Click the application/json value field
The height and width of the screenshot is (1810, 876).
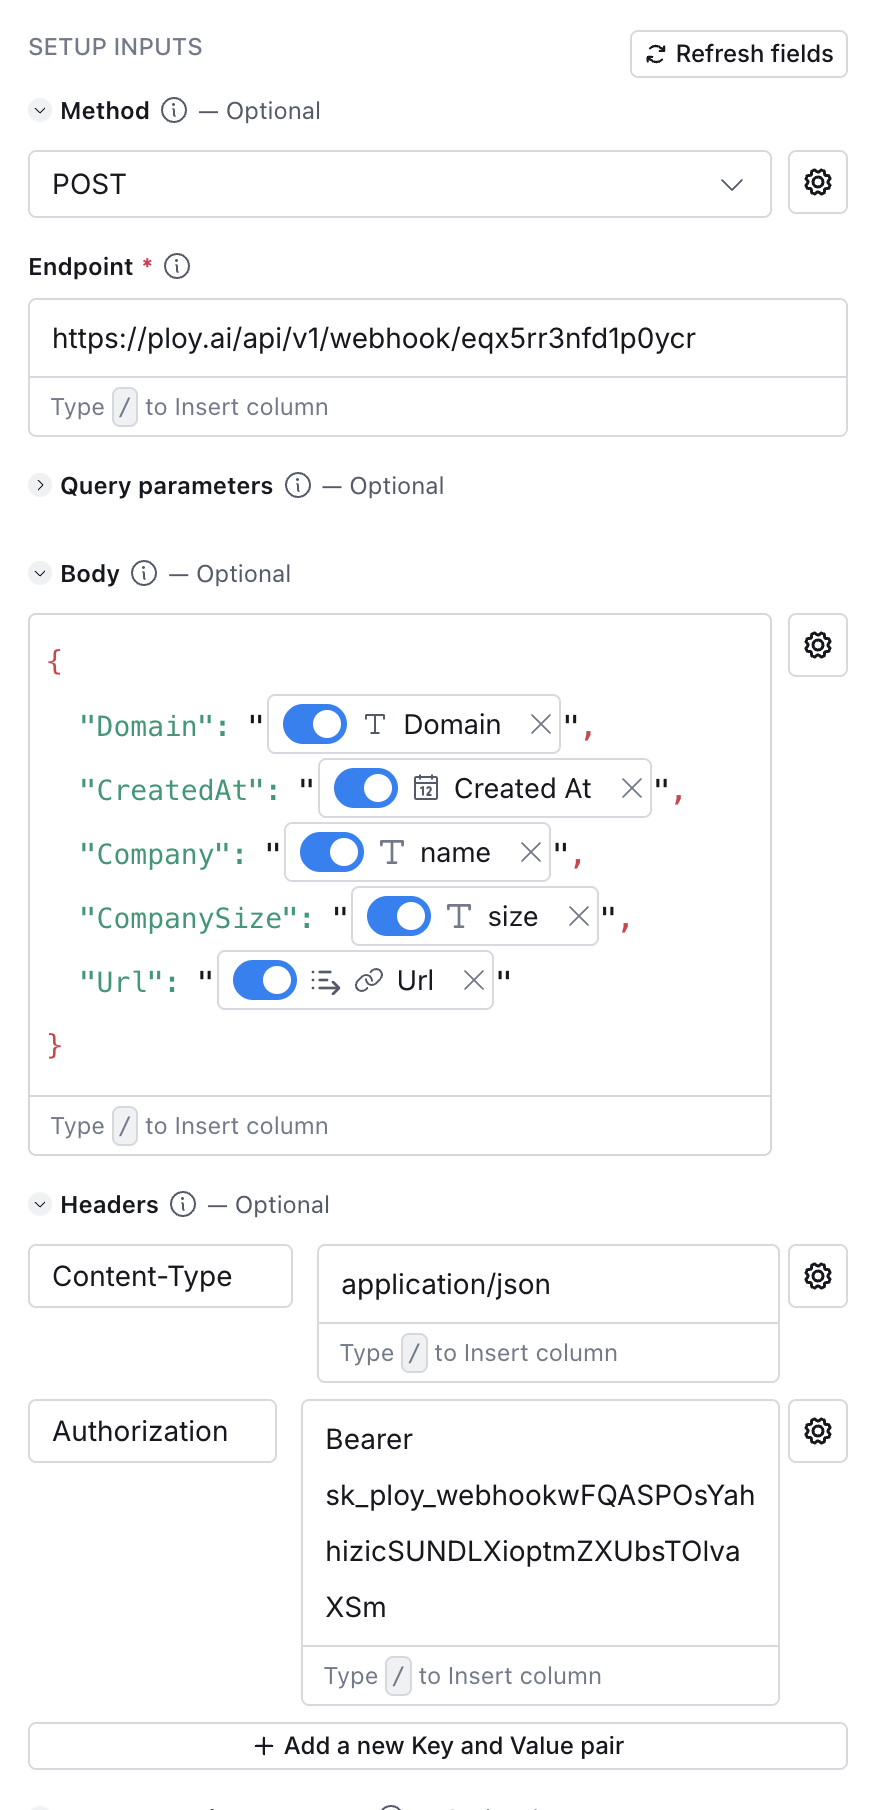coord(548,1284)
